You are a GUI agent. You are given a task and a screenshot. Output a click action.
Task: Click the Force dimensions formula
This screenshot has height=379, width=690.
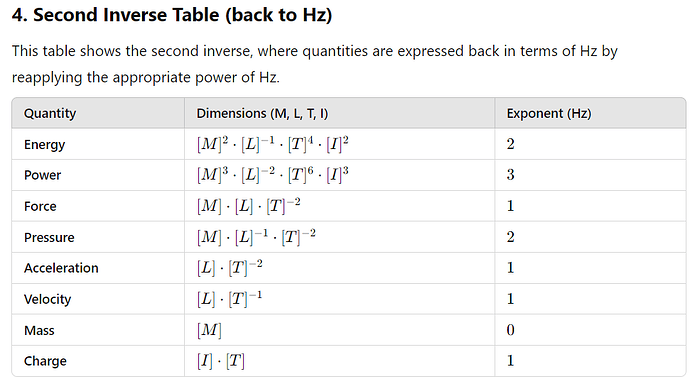[x=249, y=206]
